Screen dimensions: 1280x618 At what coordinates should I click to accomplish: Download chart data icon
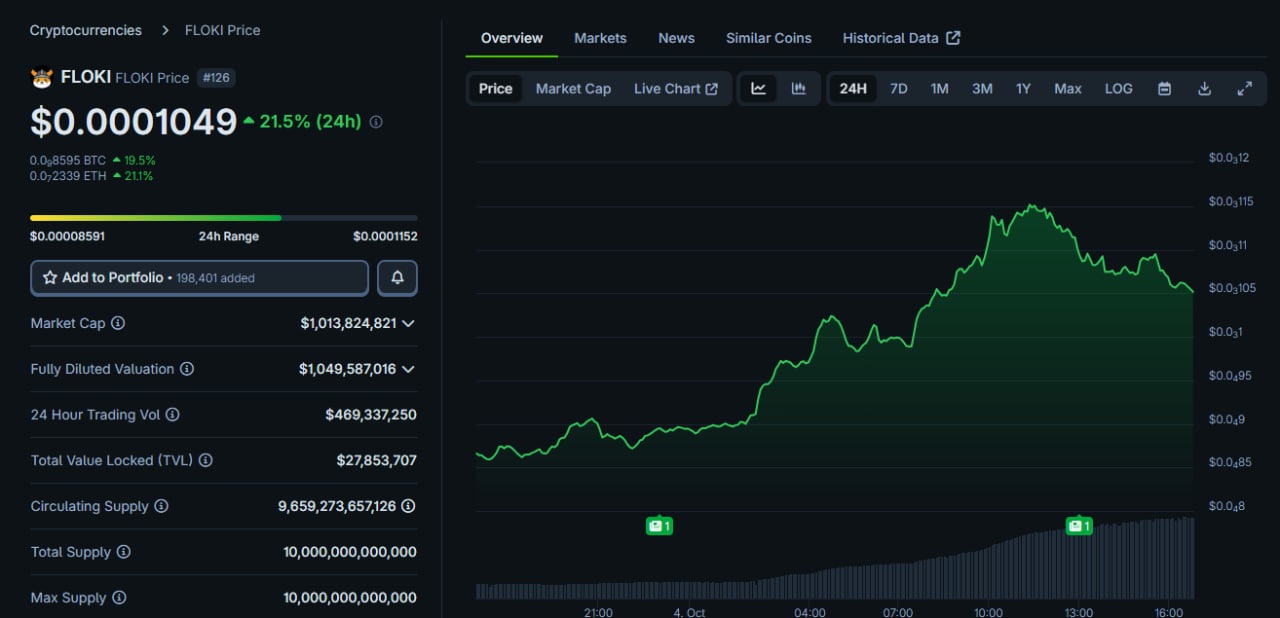click(x=1204, y=89)
